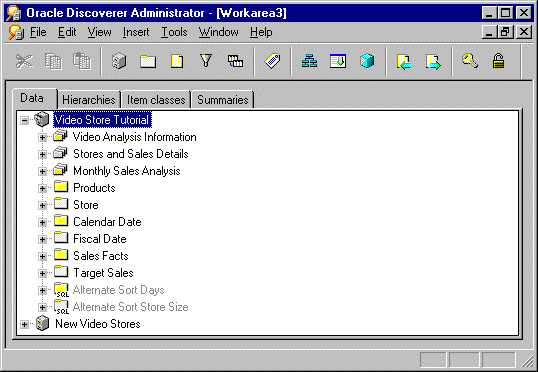538x372 pixels.
Task: Click the Import toolbar icon with green left arrow
Action: pyautogui.click(x=404, y=62)
